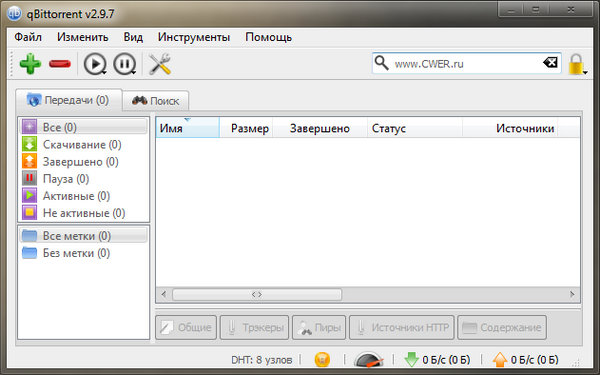Click download speed 0 Б/с text
The image size is (600, 375).
446,360
